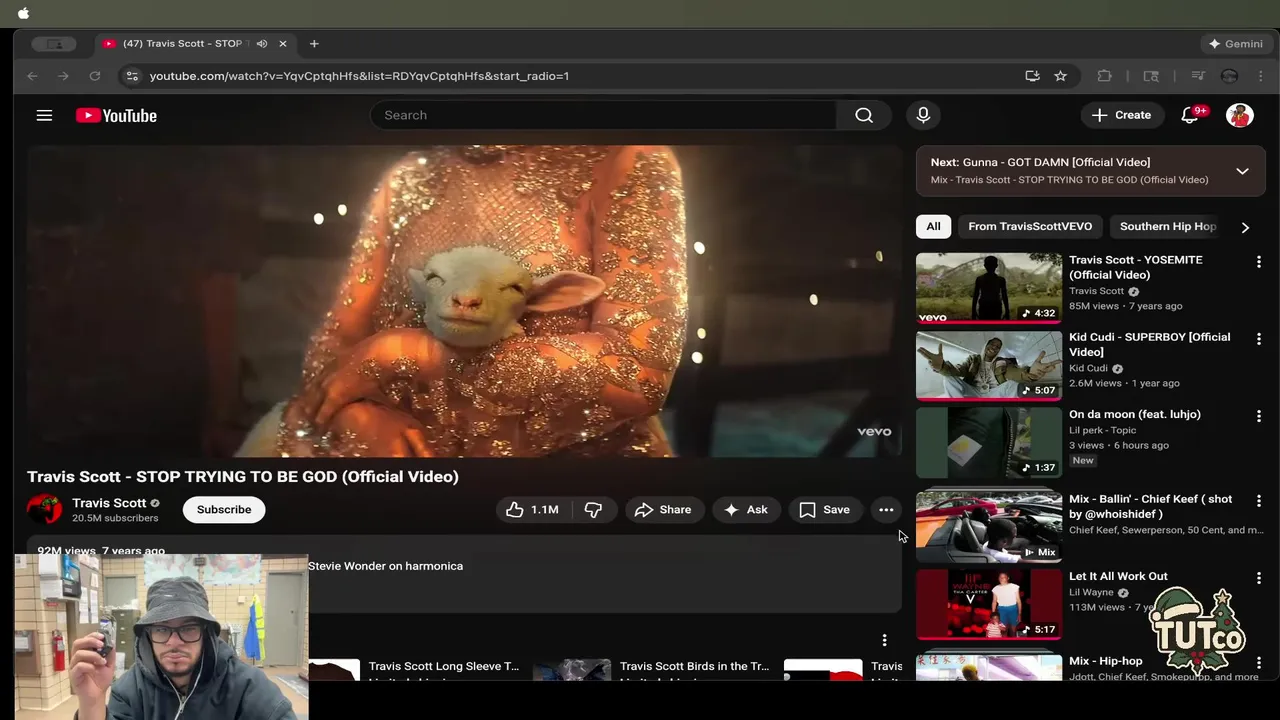Select Southern Hip Hop chip
The height and width of the screenshot is (720, 1280).
pos(1167,227)
